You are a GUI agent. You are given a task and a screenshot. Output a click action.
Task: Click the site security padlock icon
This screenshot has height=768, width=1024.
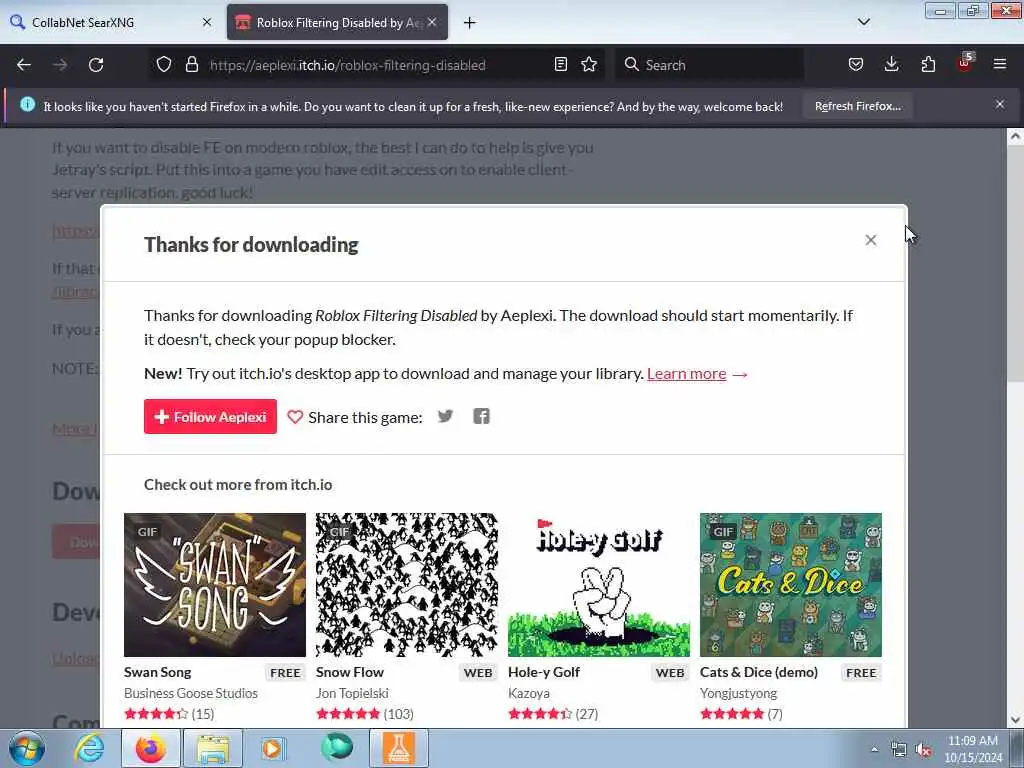[x=191, y=64]
